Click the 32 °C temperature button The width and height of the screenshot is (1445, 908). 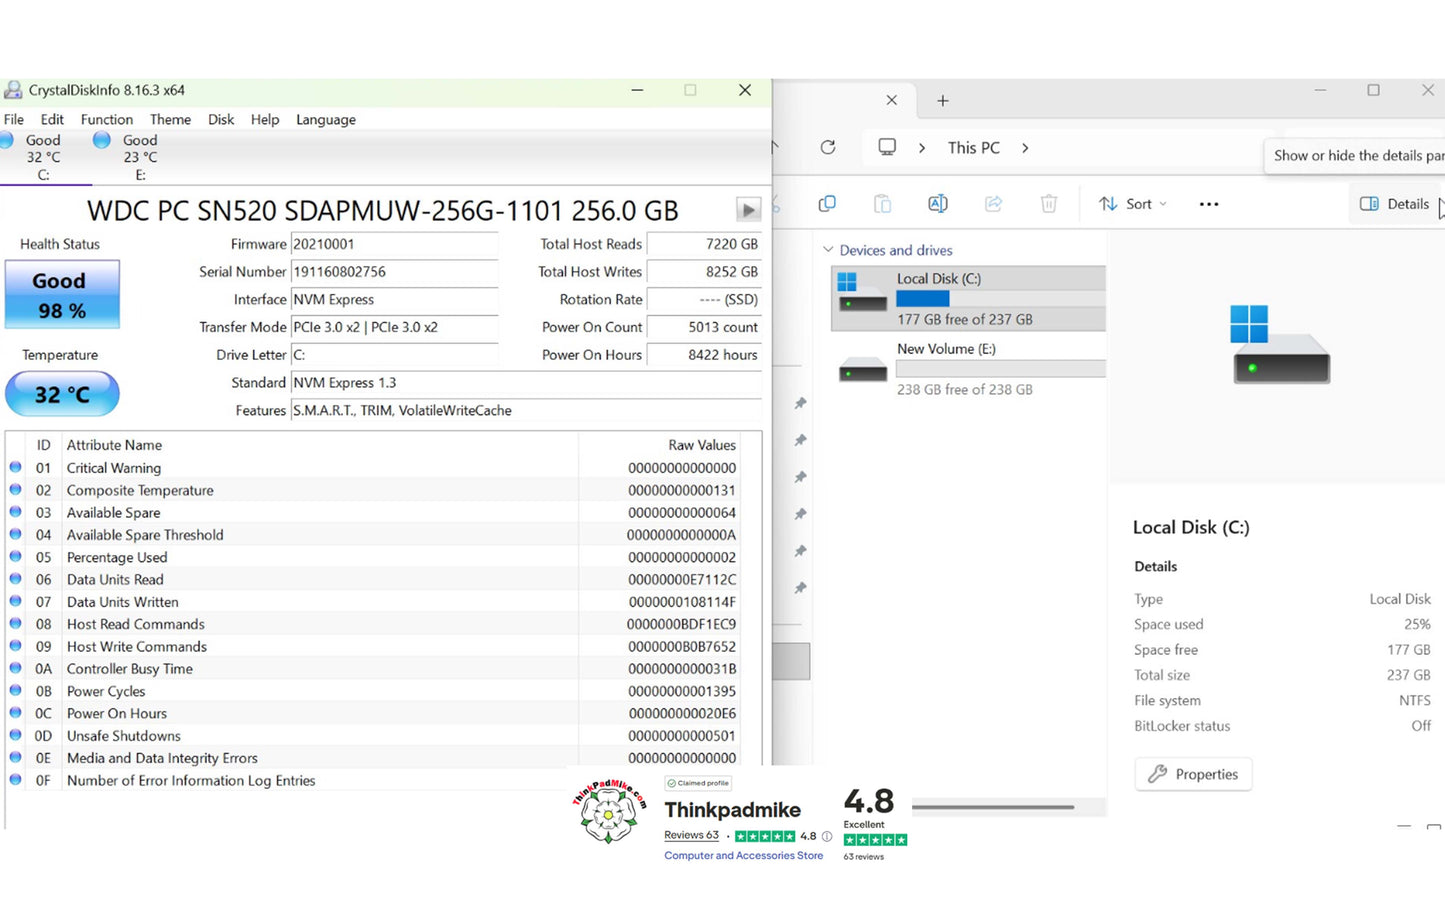coord(62,394)
